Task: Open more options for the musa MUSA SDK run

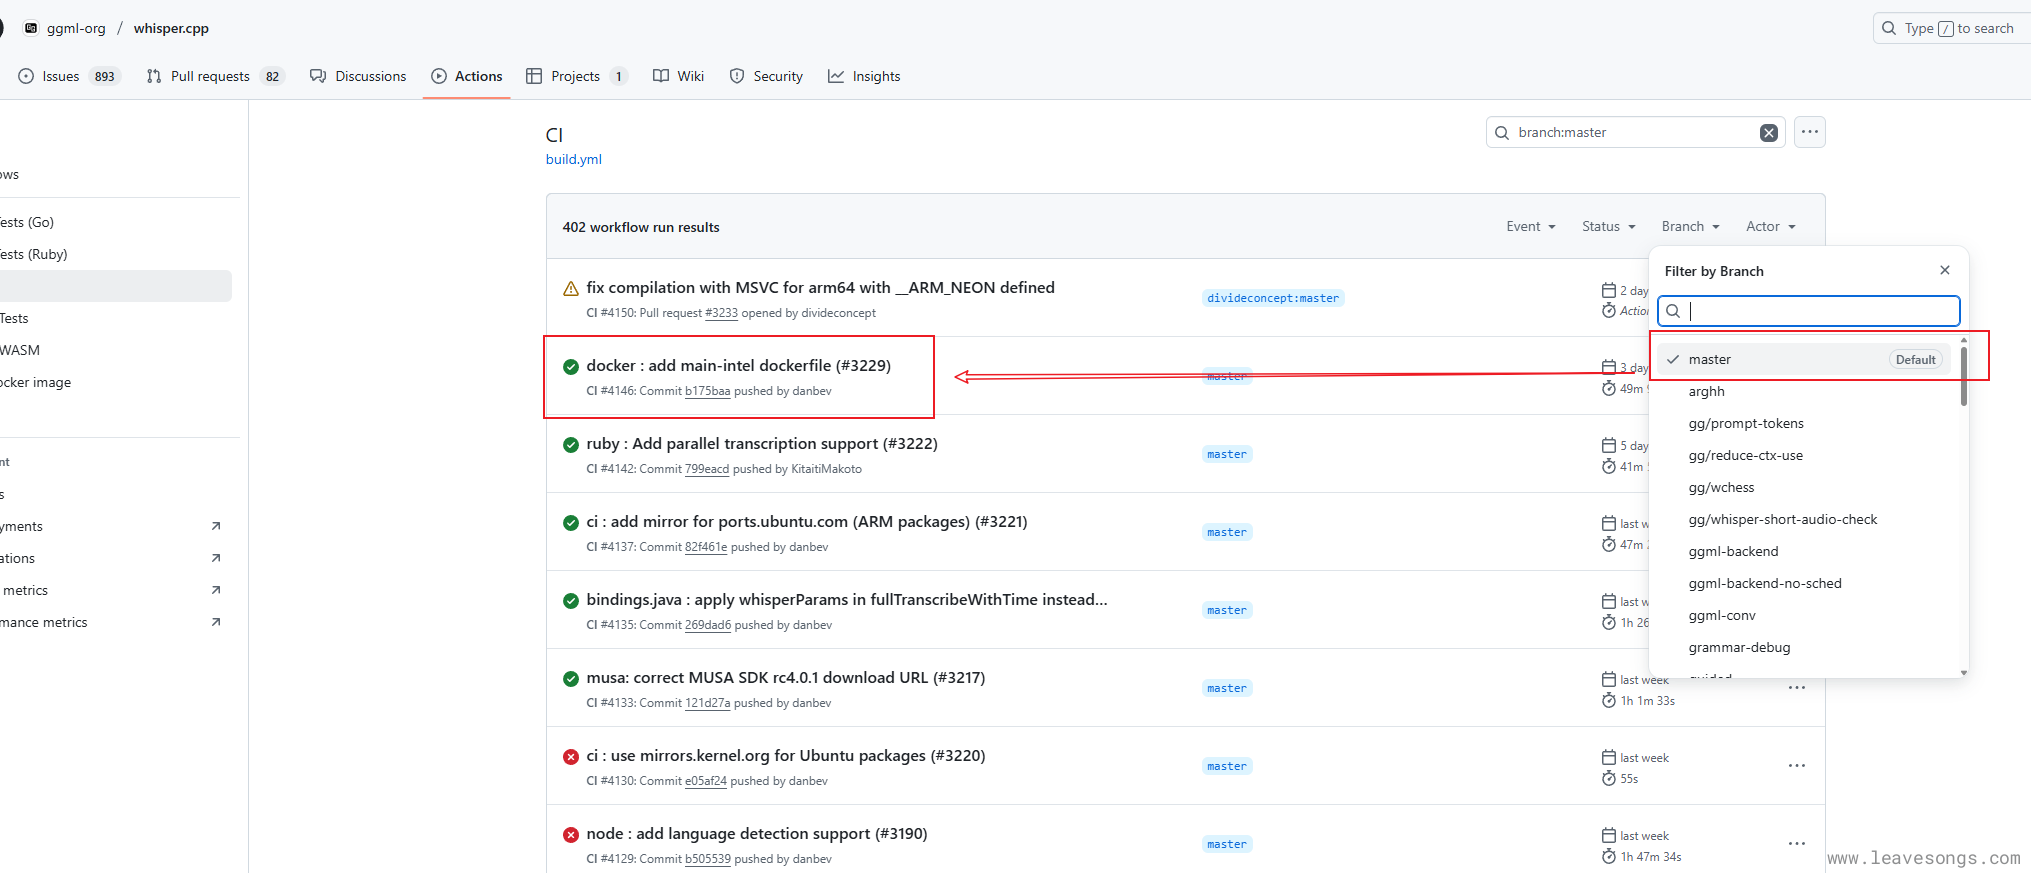Action: click(x=1796, y=688)
